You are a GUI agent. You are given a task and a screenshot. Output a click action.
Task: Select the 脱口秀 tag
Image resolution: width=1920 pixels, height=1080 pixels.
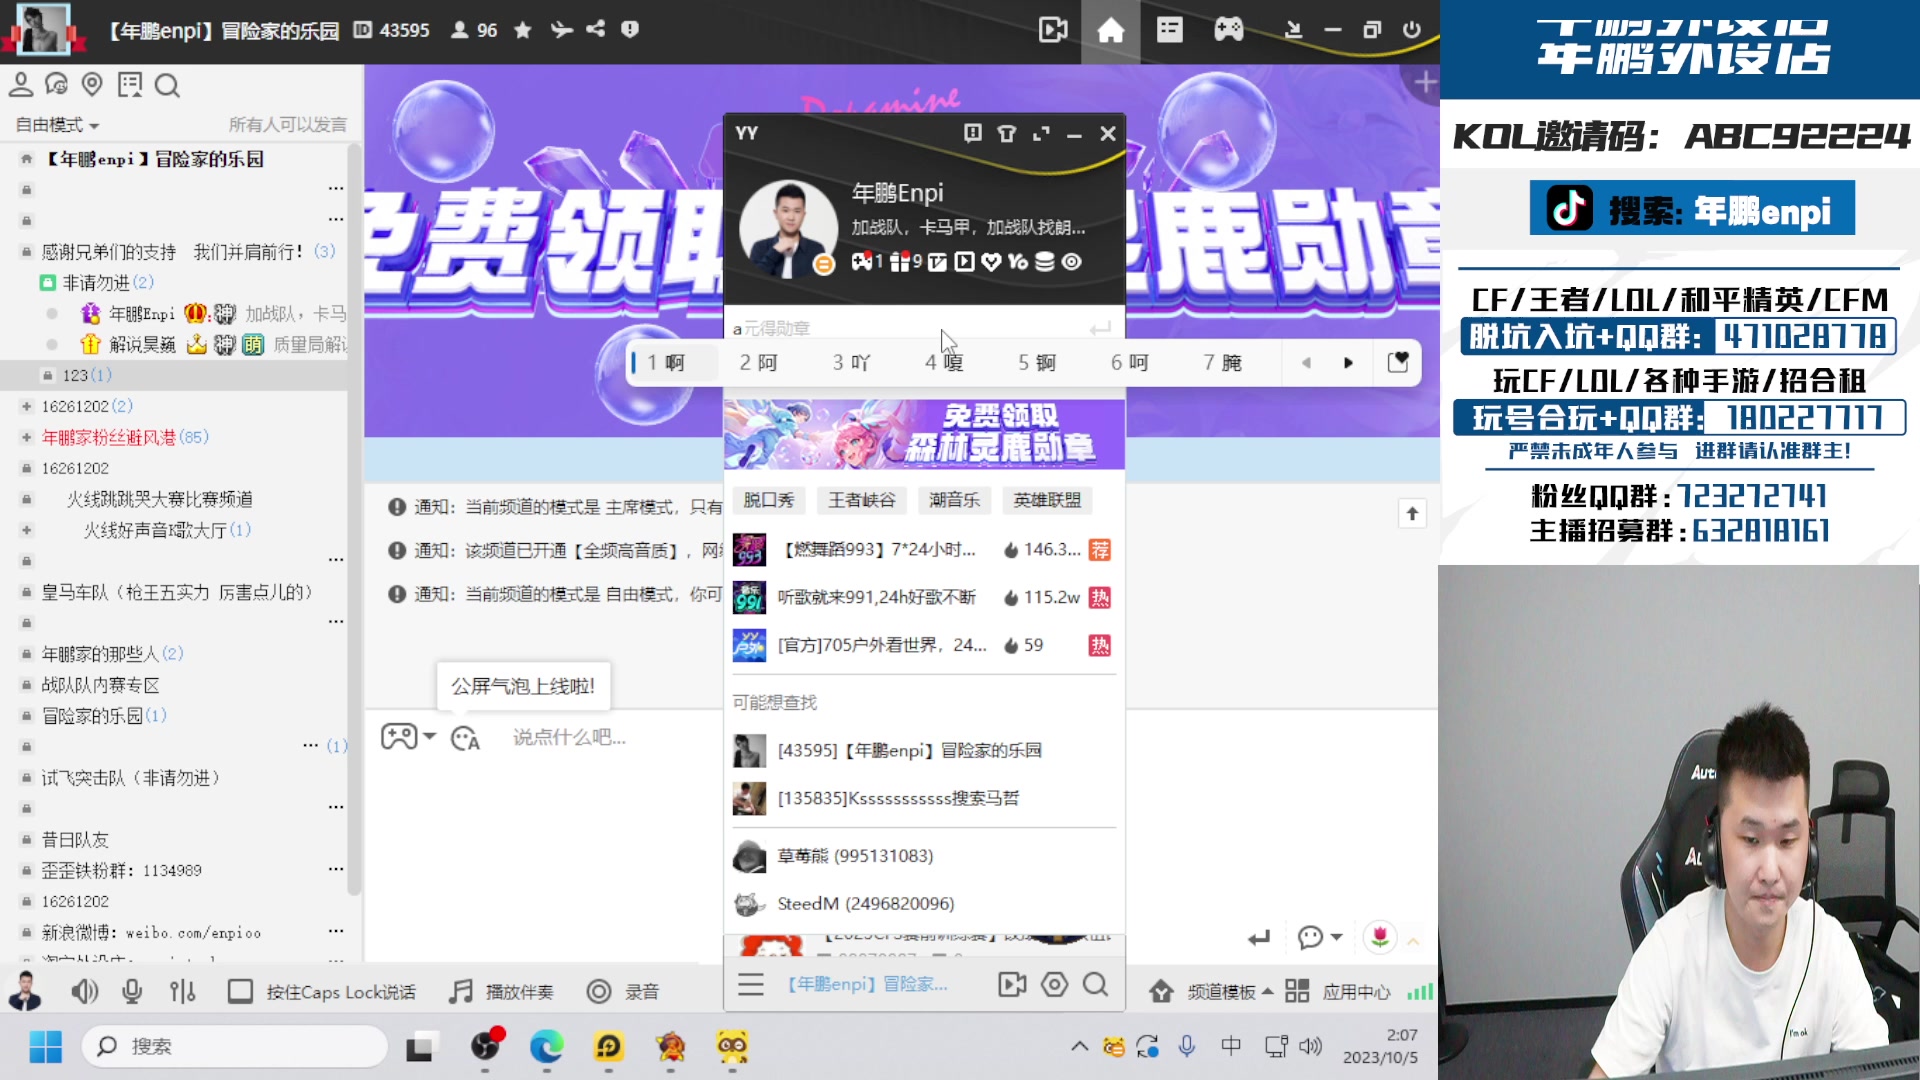tap(768, 500)
